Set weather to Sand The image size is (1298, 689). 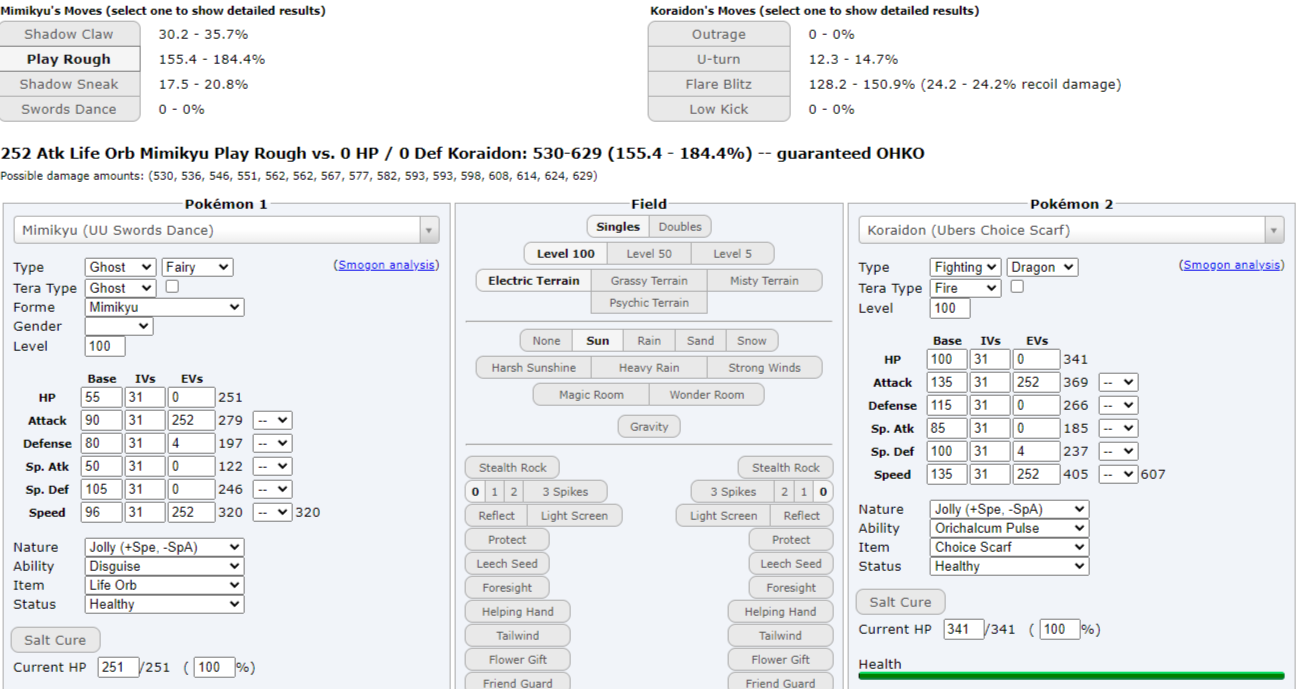coord(700,340)
